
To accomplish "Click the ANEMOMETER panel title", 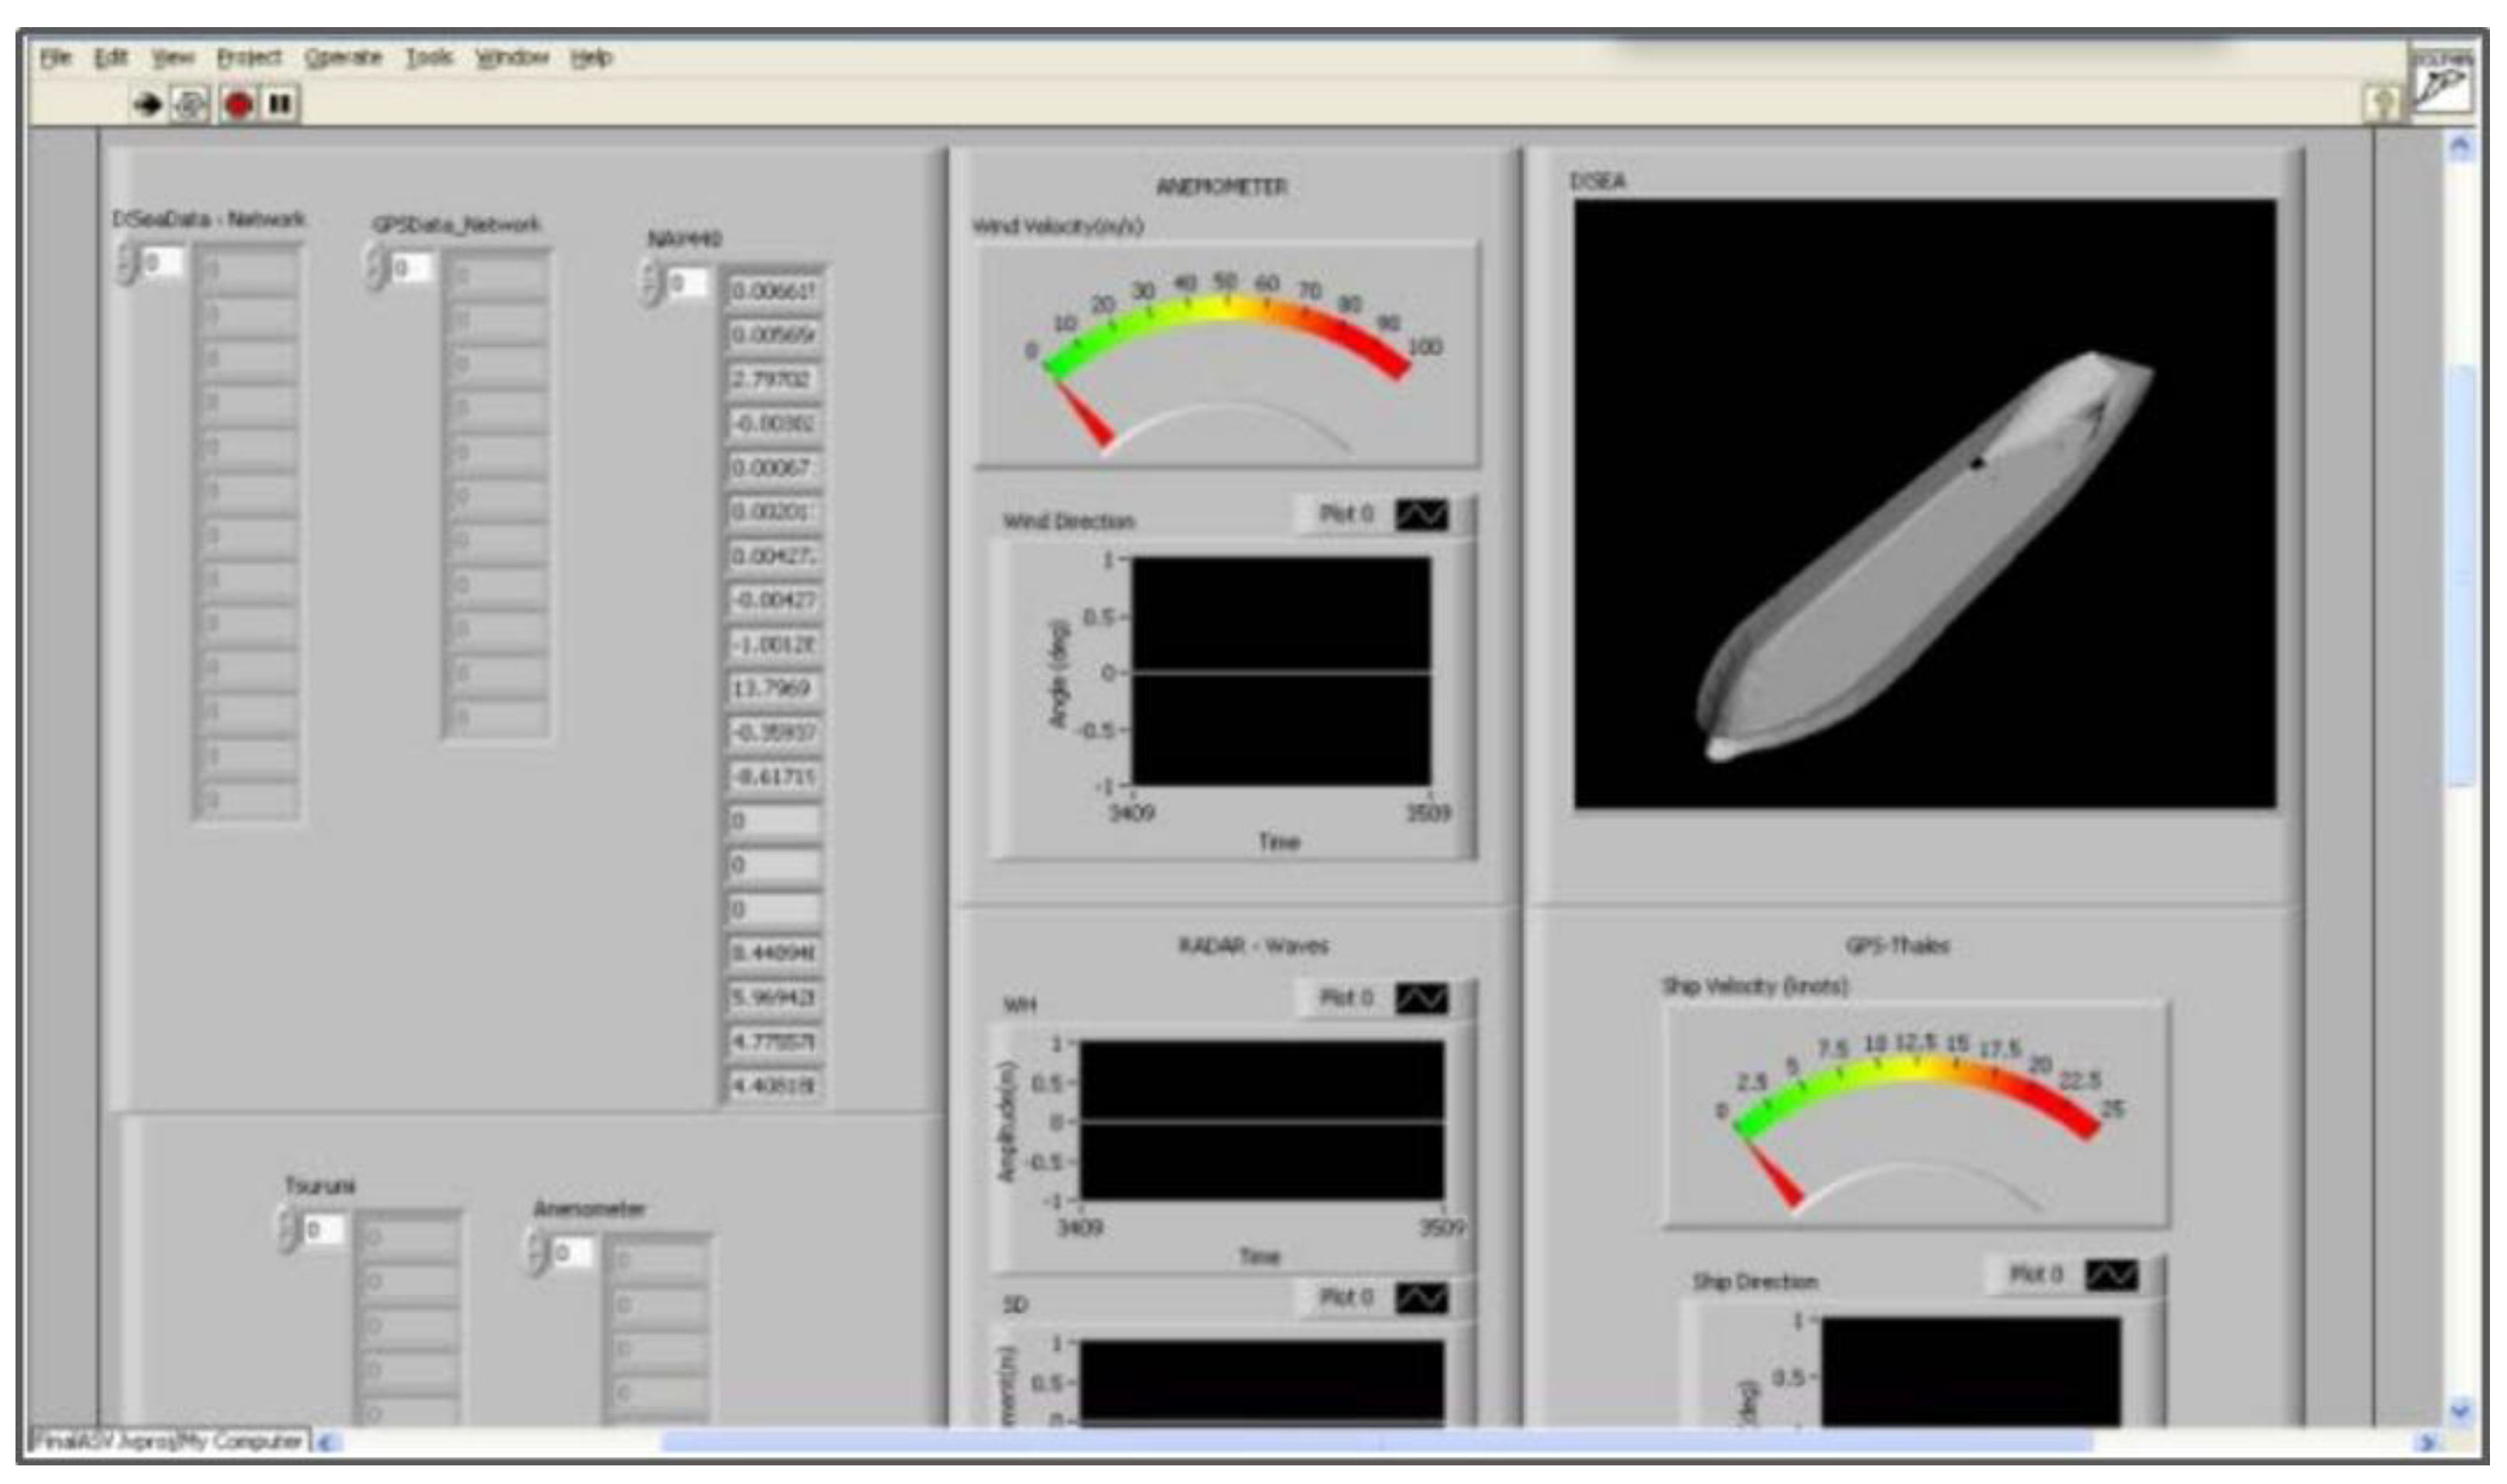I will [1221, 187].
